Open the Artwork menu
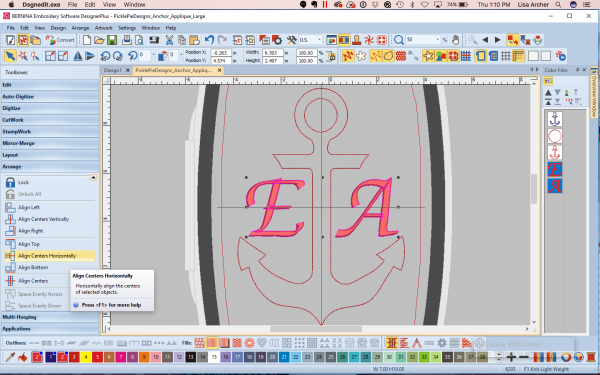 coord(104,28)
